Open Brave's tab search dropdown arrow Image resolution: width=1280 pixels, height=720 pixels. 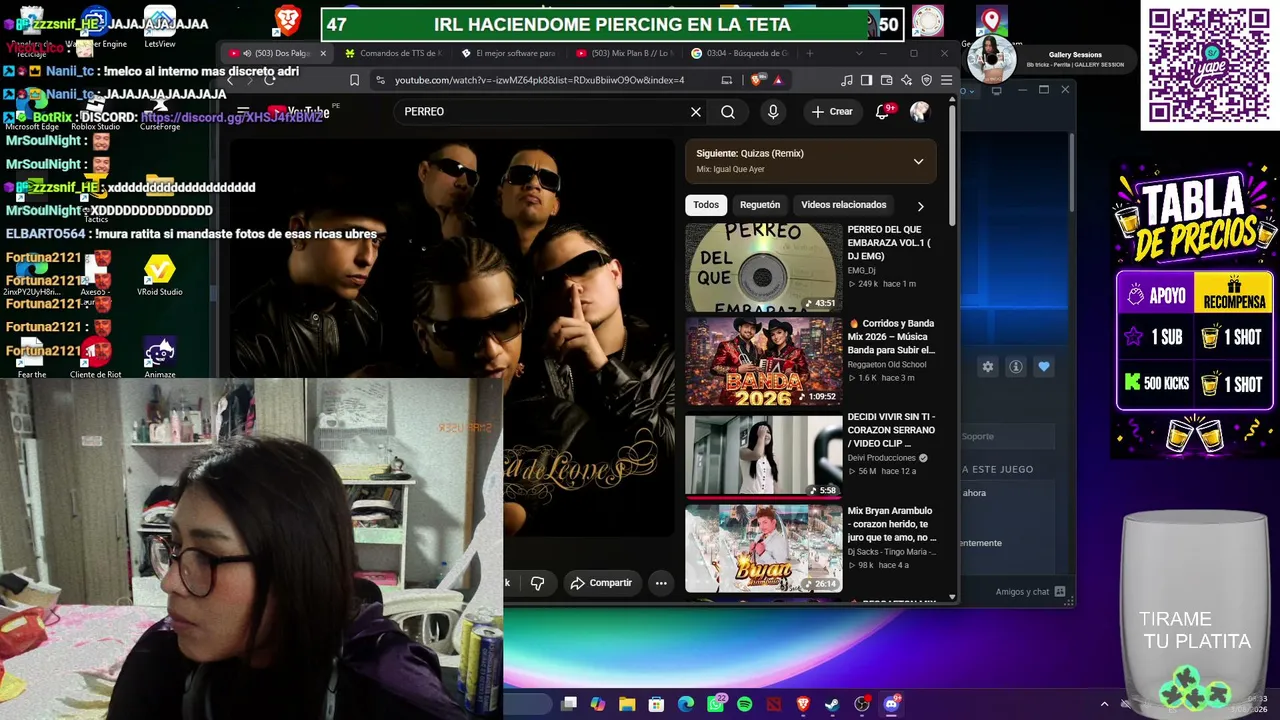click(x=859, y=53)
